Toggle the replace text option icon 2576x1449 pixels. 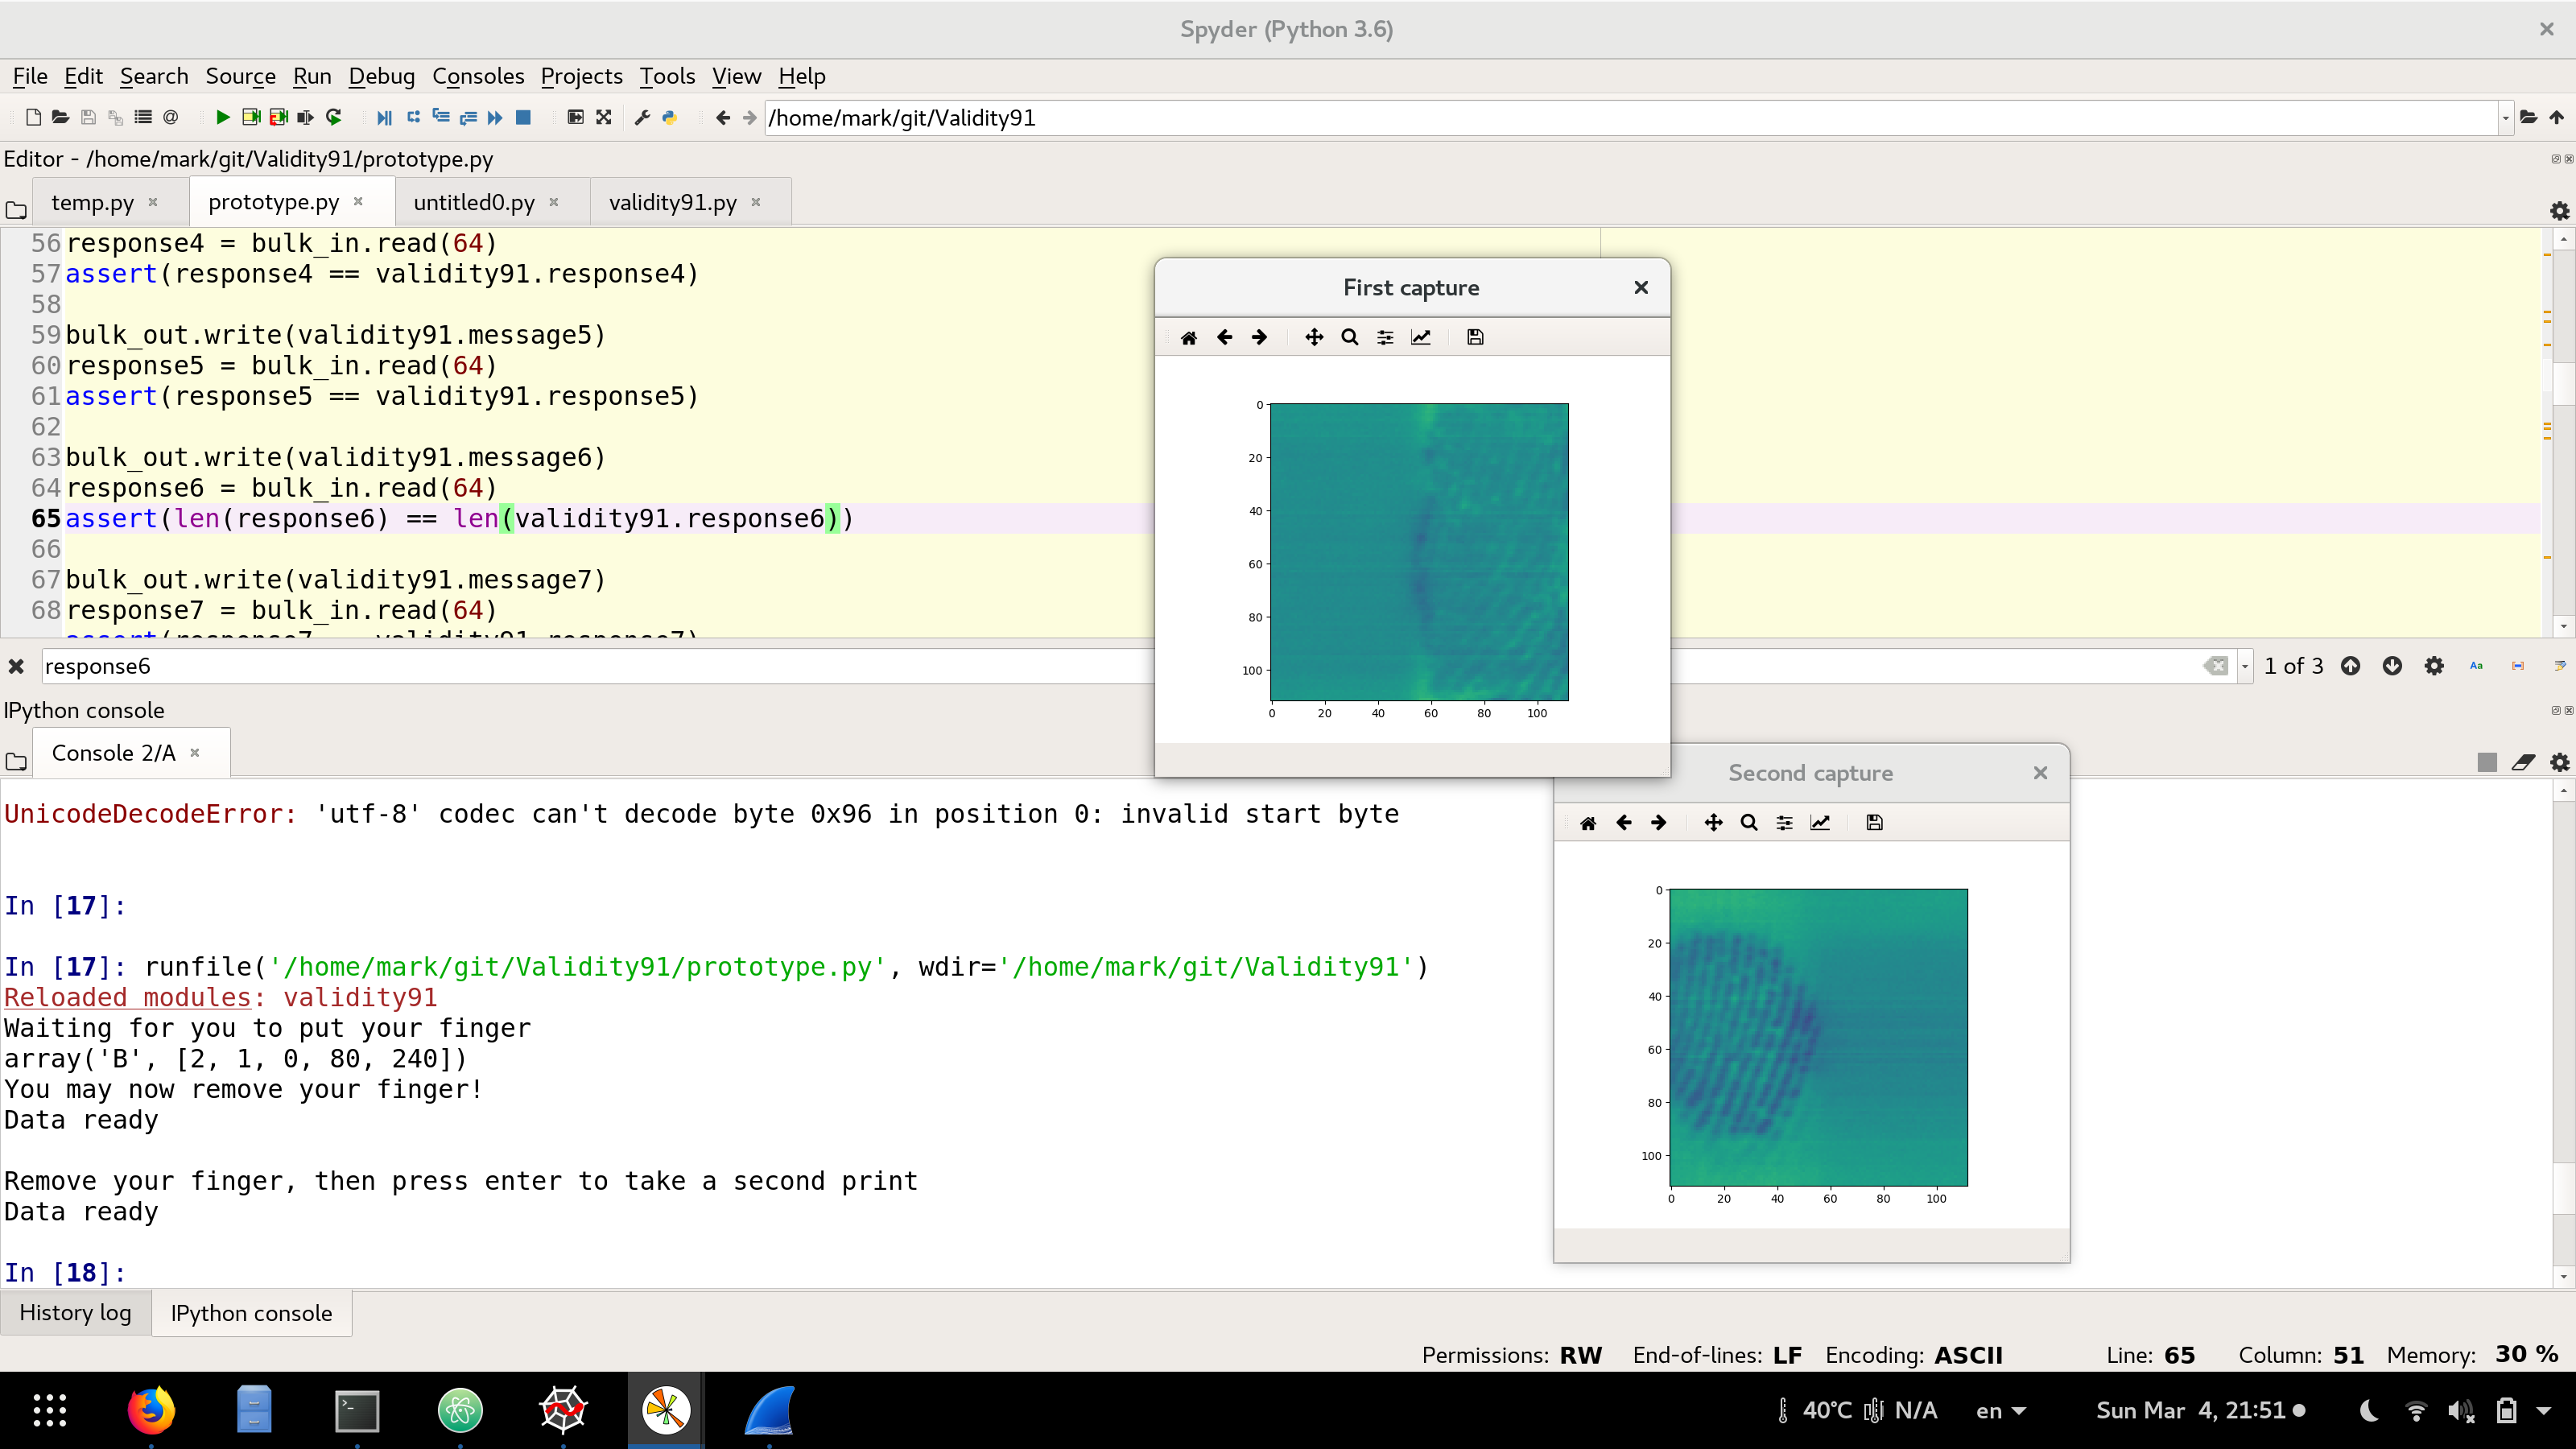coord(2559,666)
